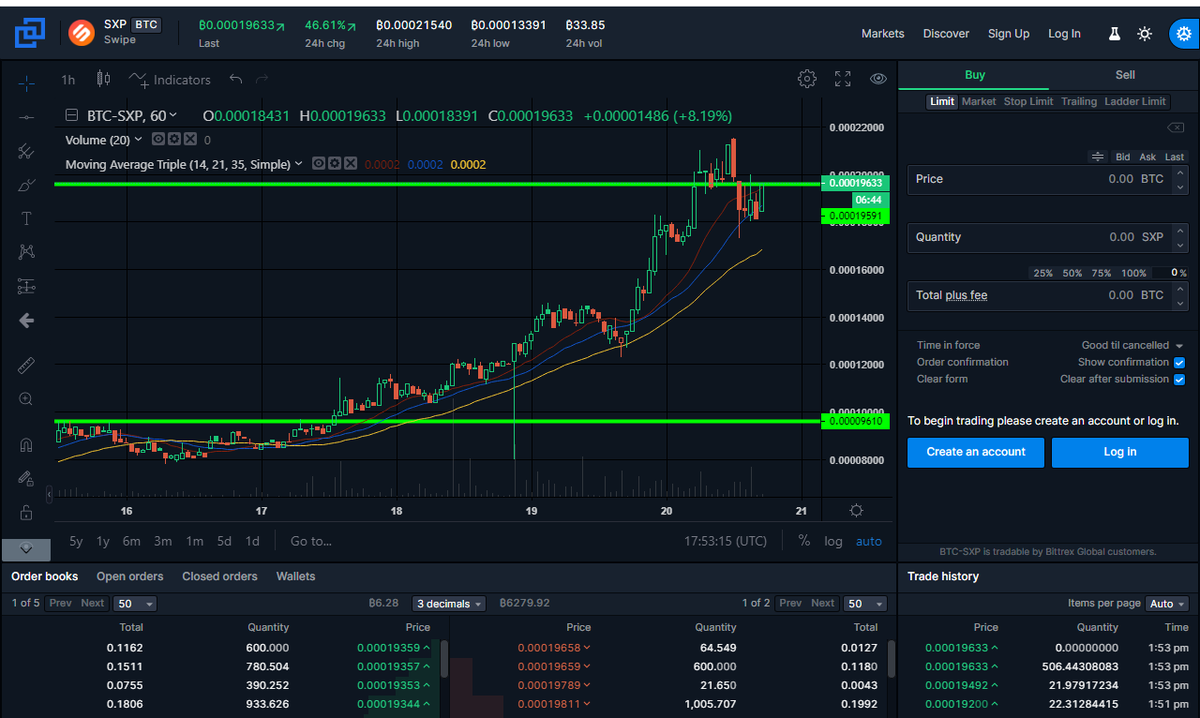1200x718 pixels.
Task: Open Good til cancelled dropdown
Action: point(1132,345)
